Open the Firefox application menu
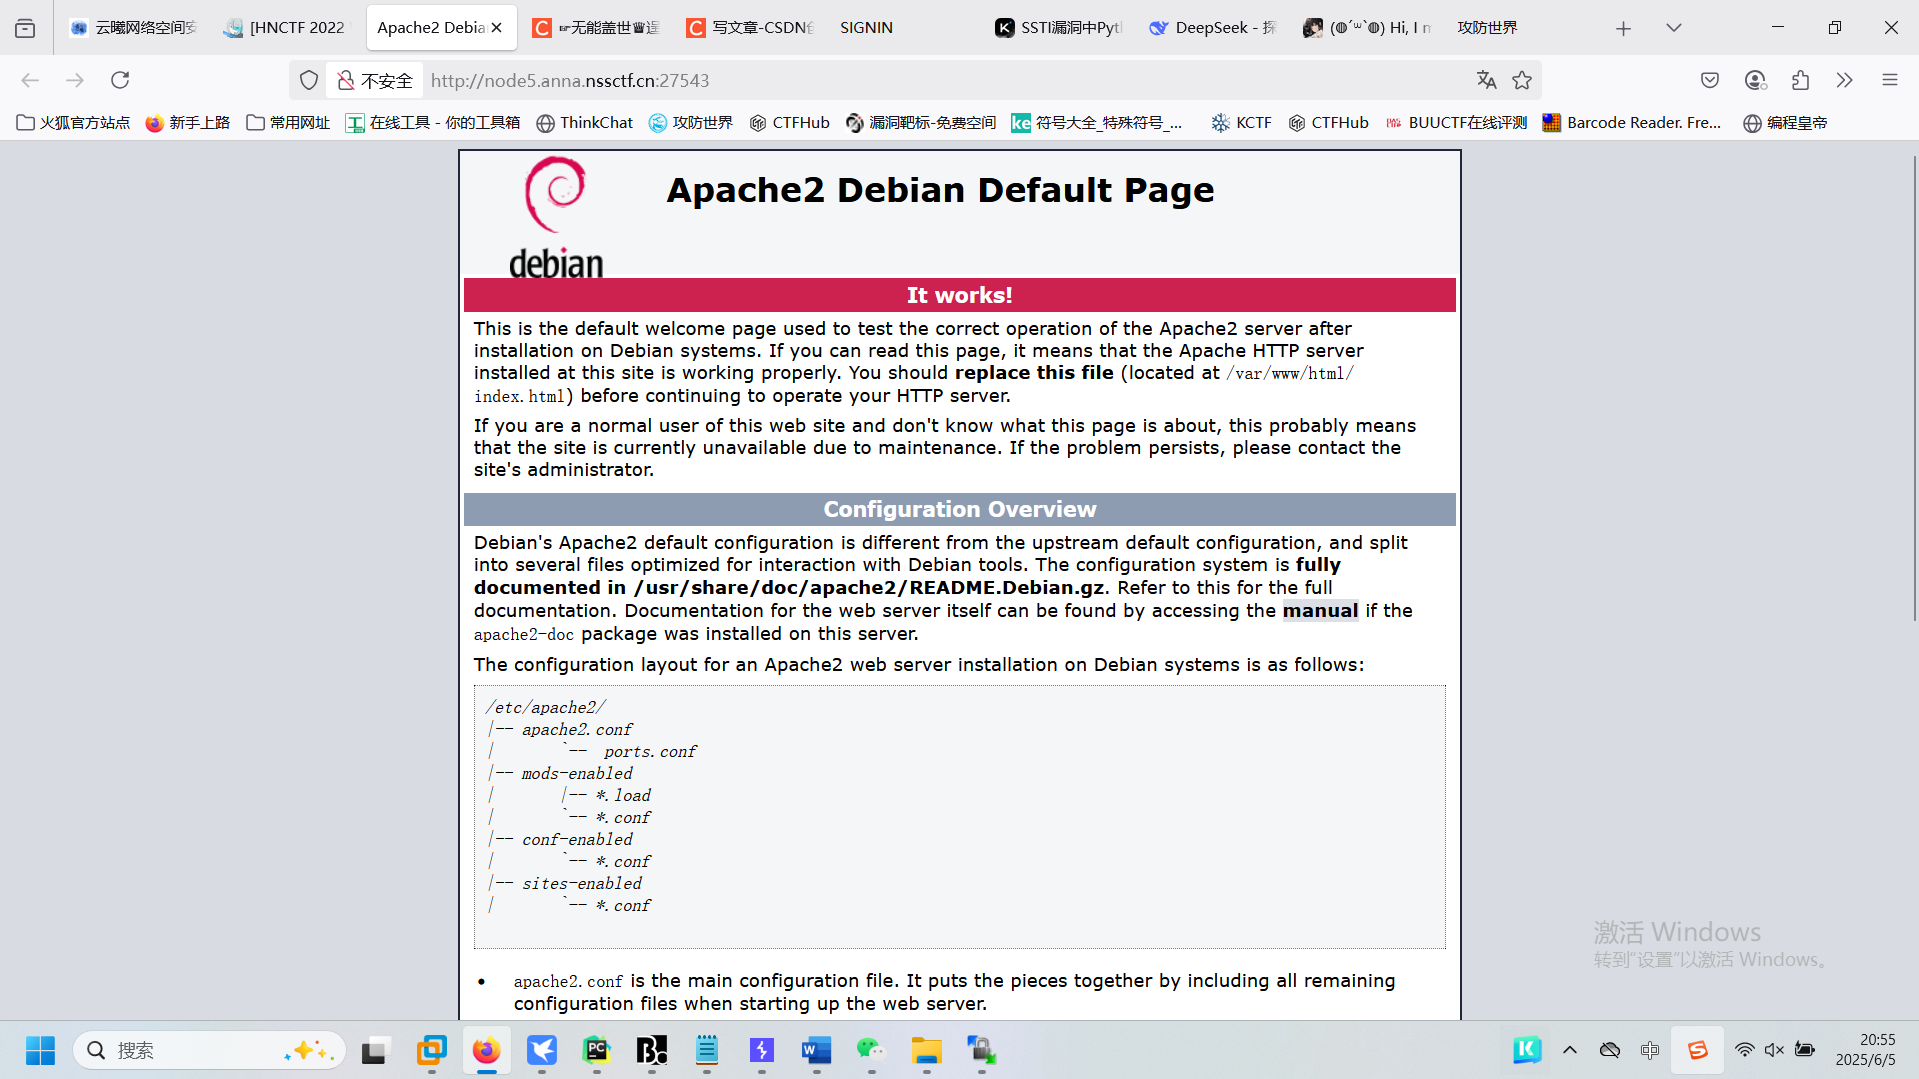The height and width of the screenshot is (1079, 1919). (1890, 80)
